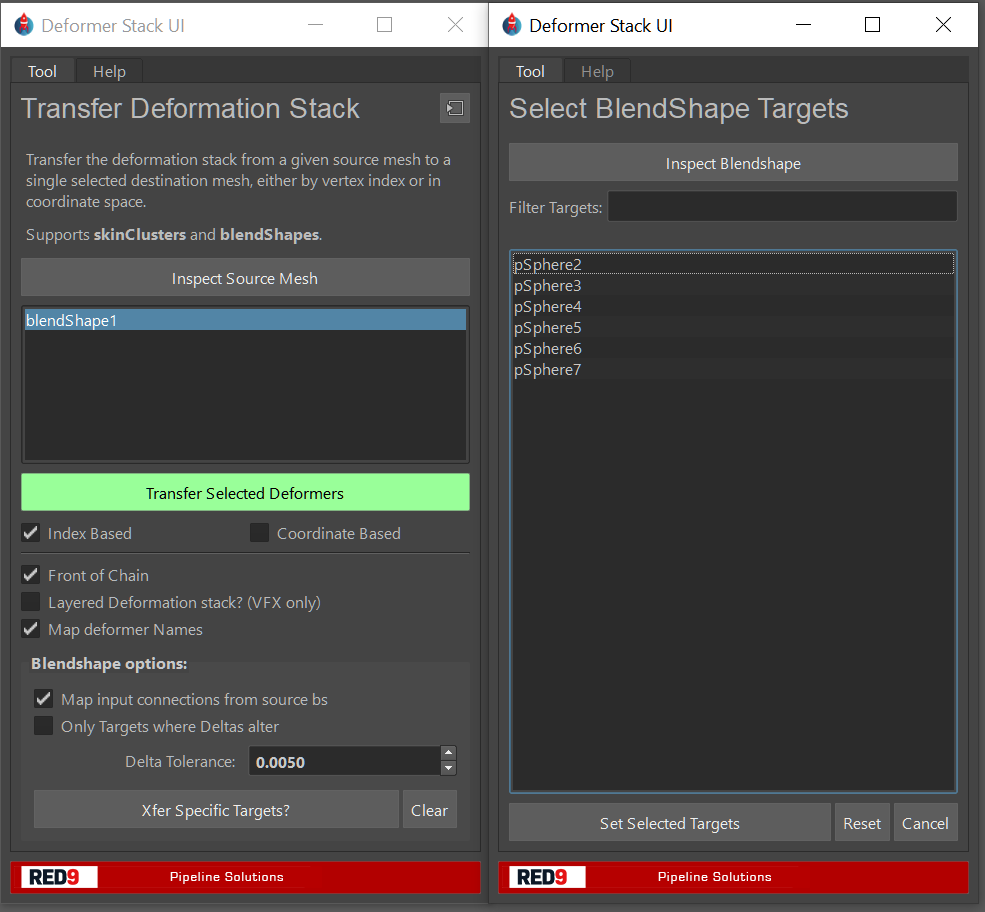Click Red9 app icon in right window title bar
Image resolution: width=985 pixels, height=912 pixels.
[512, 25]
